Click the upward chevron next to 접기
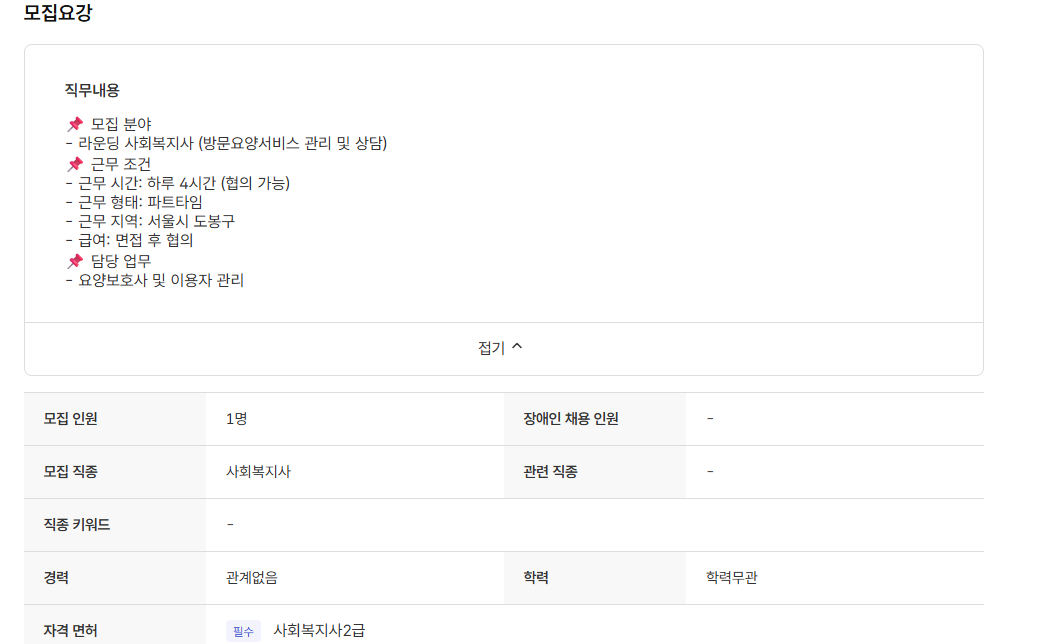1053x644 pixels. click(519, 347)
